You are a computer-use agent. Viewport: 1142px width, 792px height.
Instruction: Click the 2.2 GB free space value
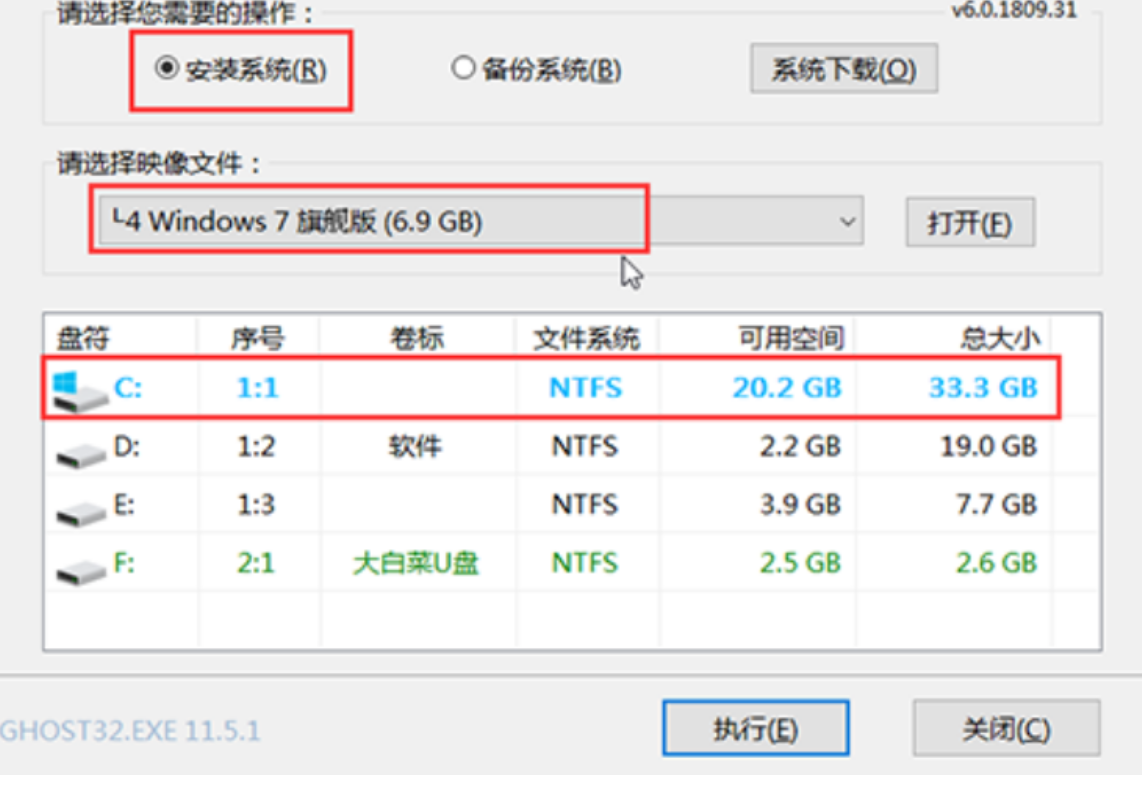(x=800, y=446)
